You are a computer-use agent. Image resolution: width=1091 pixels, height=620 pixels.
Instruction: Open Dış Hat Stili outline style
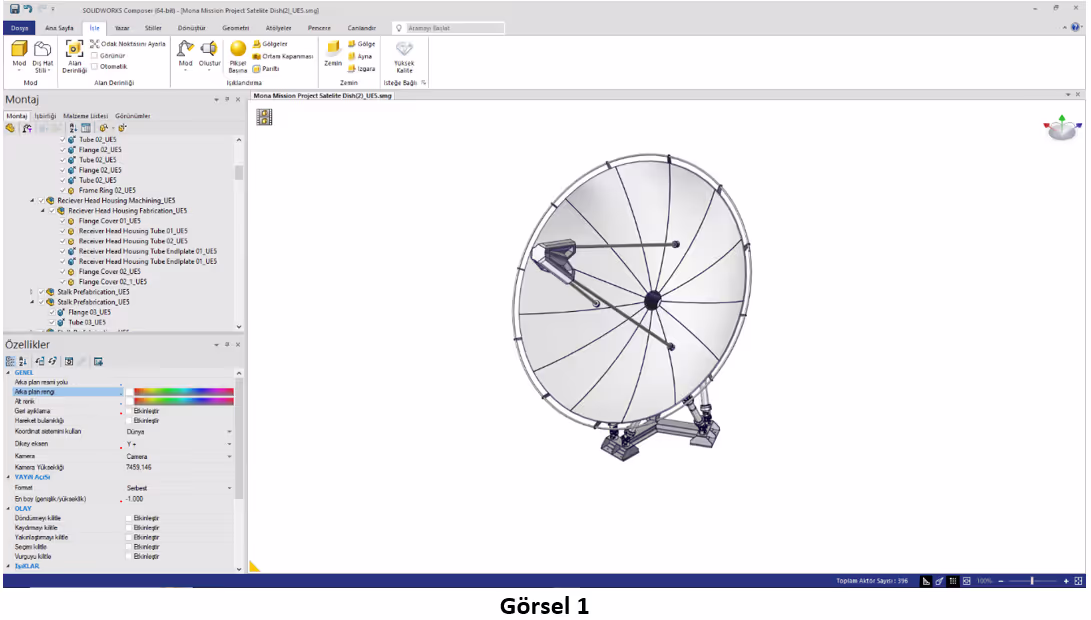pos(42,56)
